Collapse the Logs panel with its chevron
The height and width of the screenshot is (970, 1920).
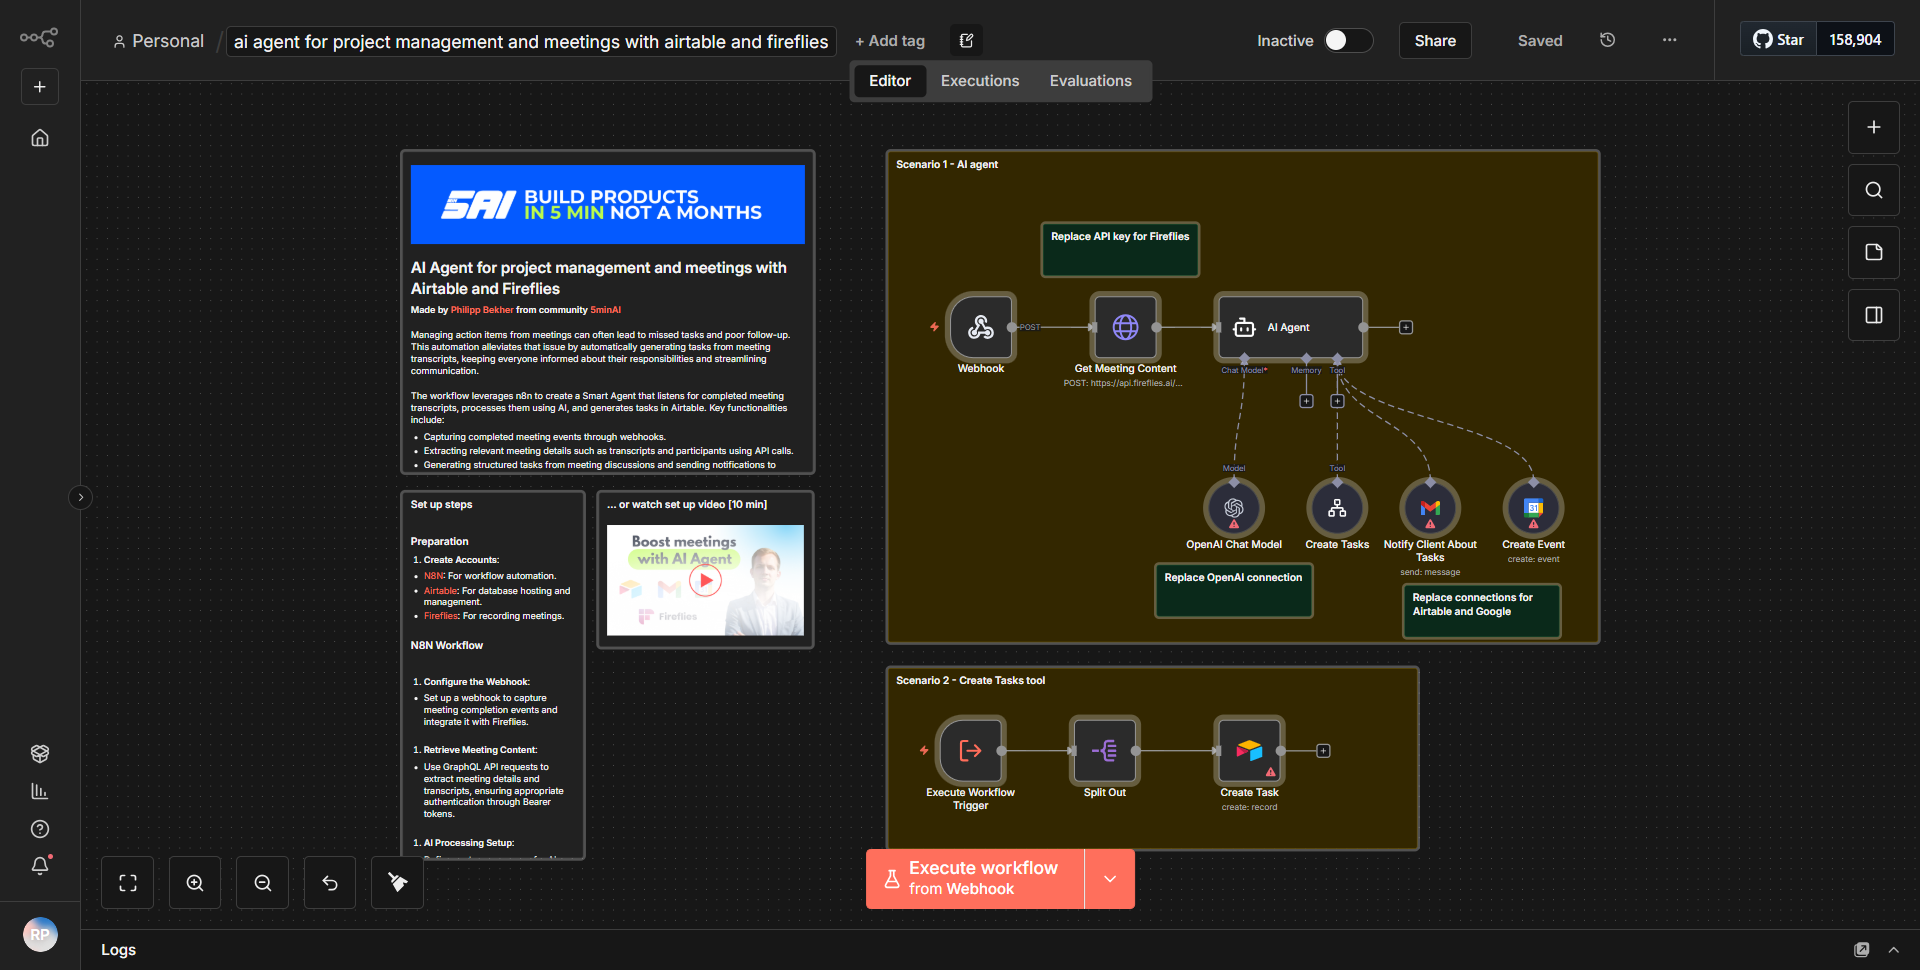[x=1894, y=949]
